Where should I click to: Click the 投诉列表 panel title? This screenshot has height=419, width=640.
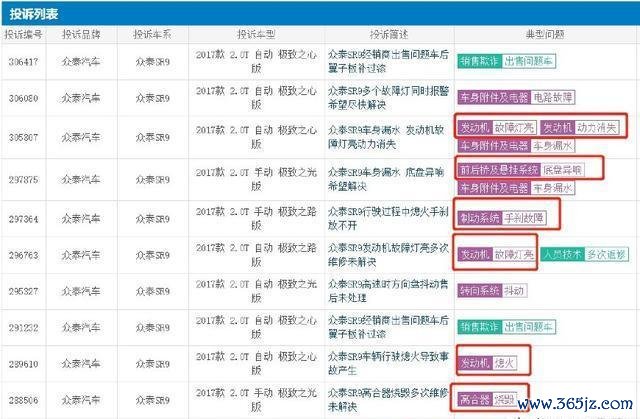[x=34, y=14]
